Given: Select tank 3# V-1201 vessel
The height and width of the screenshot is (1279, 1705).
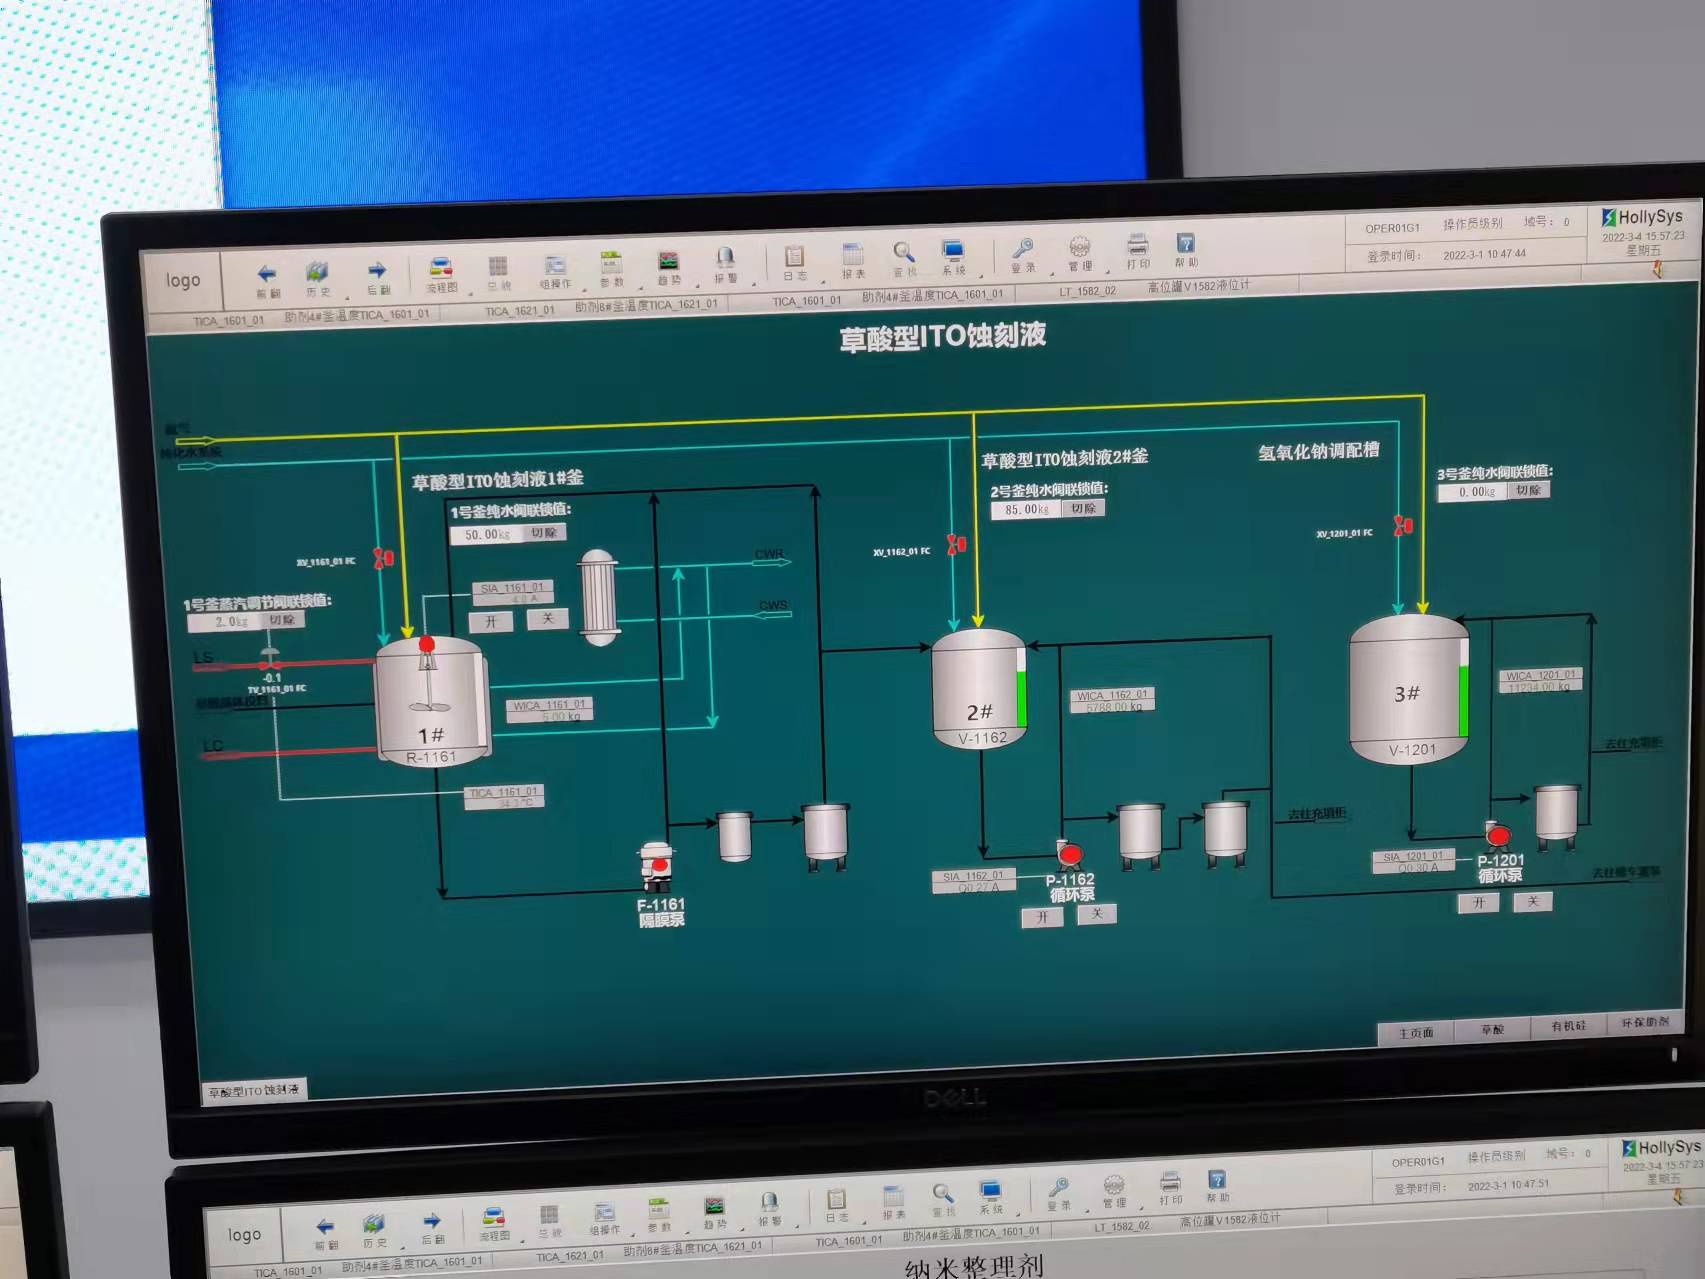Looking at the screenshot, I should [1409, 690].
